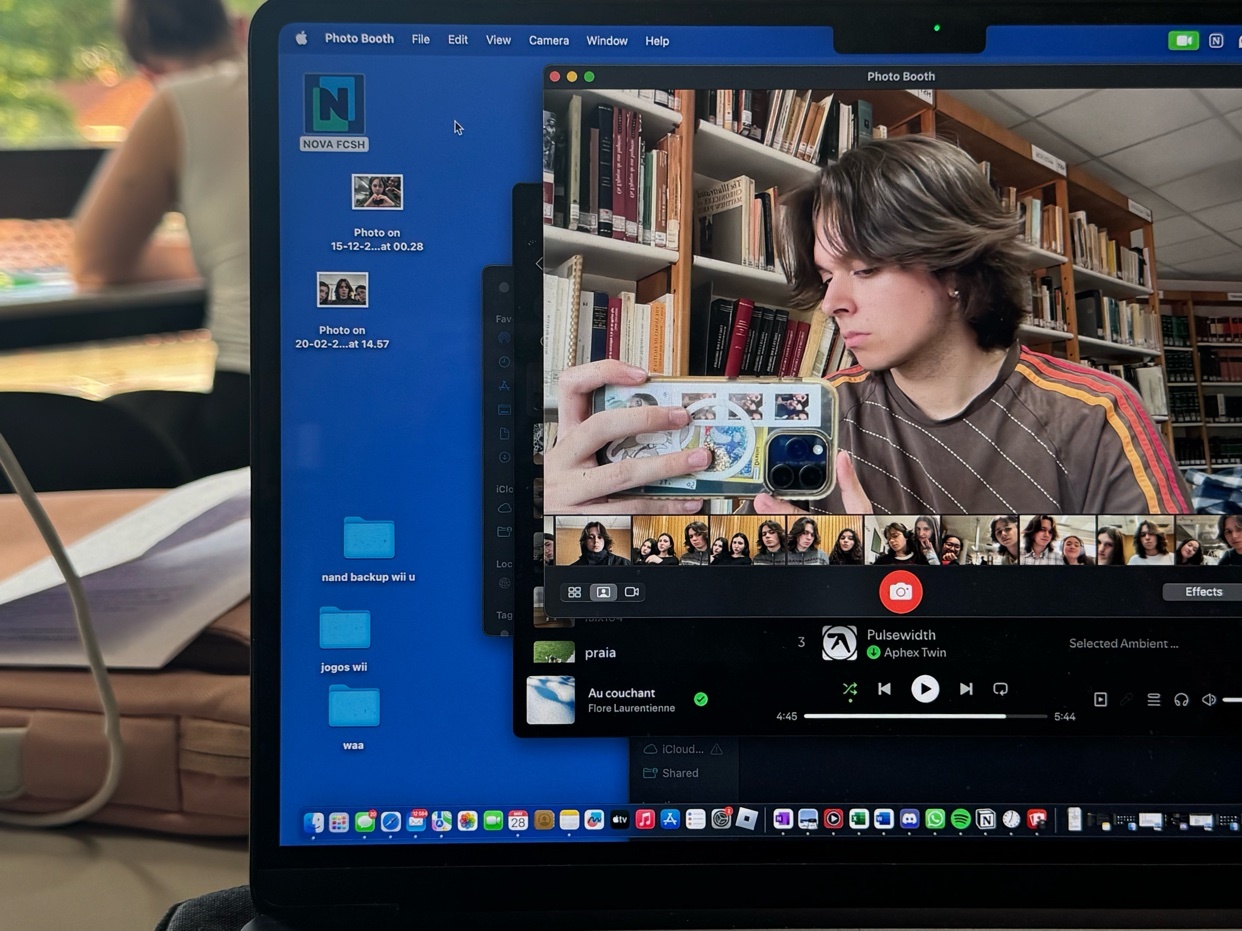Screen dimensions: 1242x931
Task: Select the waa folder on the desktop
Action: point(354,718)
